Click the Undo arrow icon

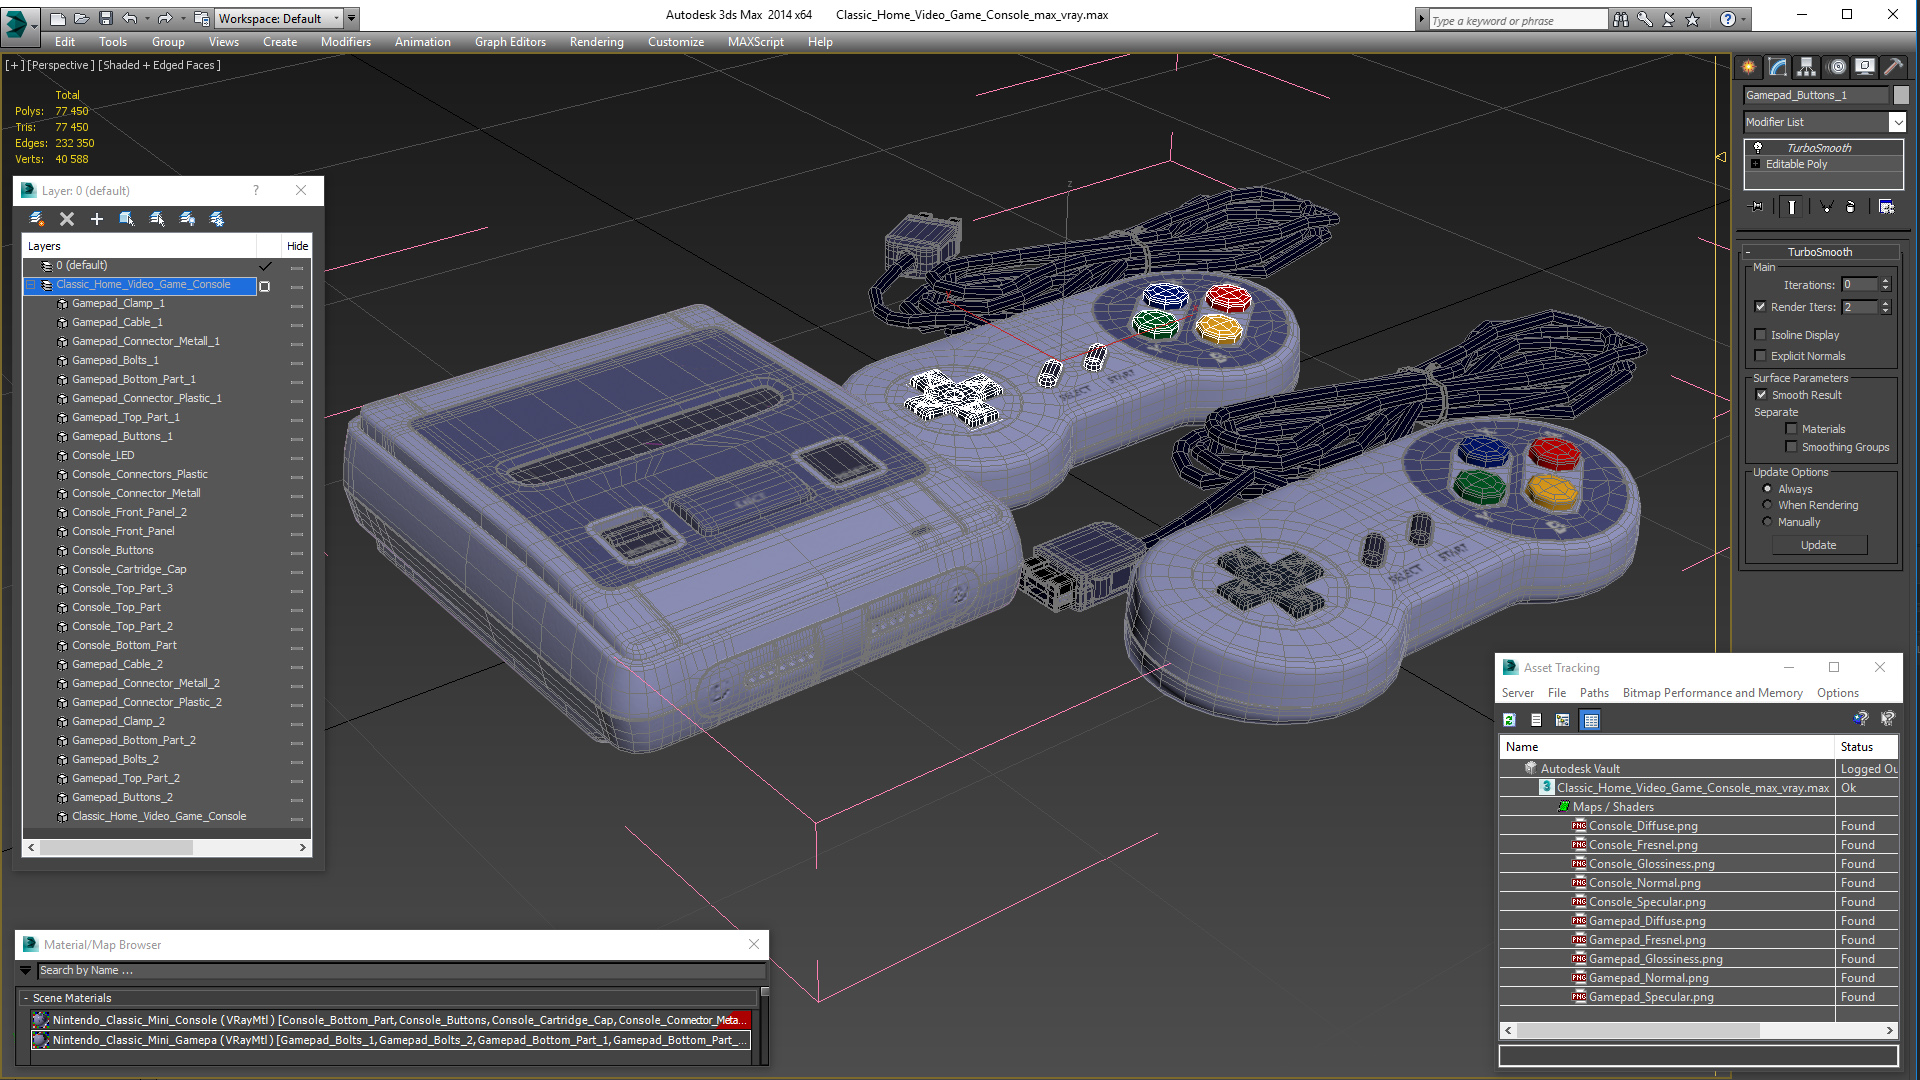(129, 18)
